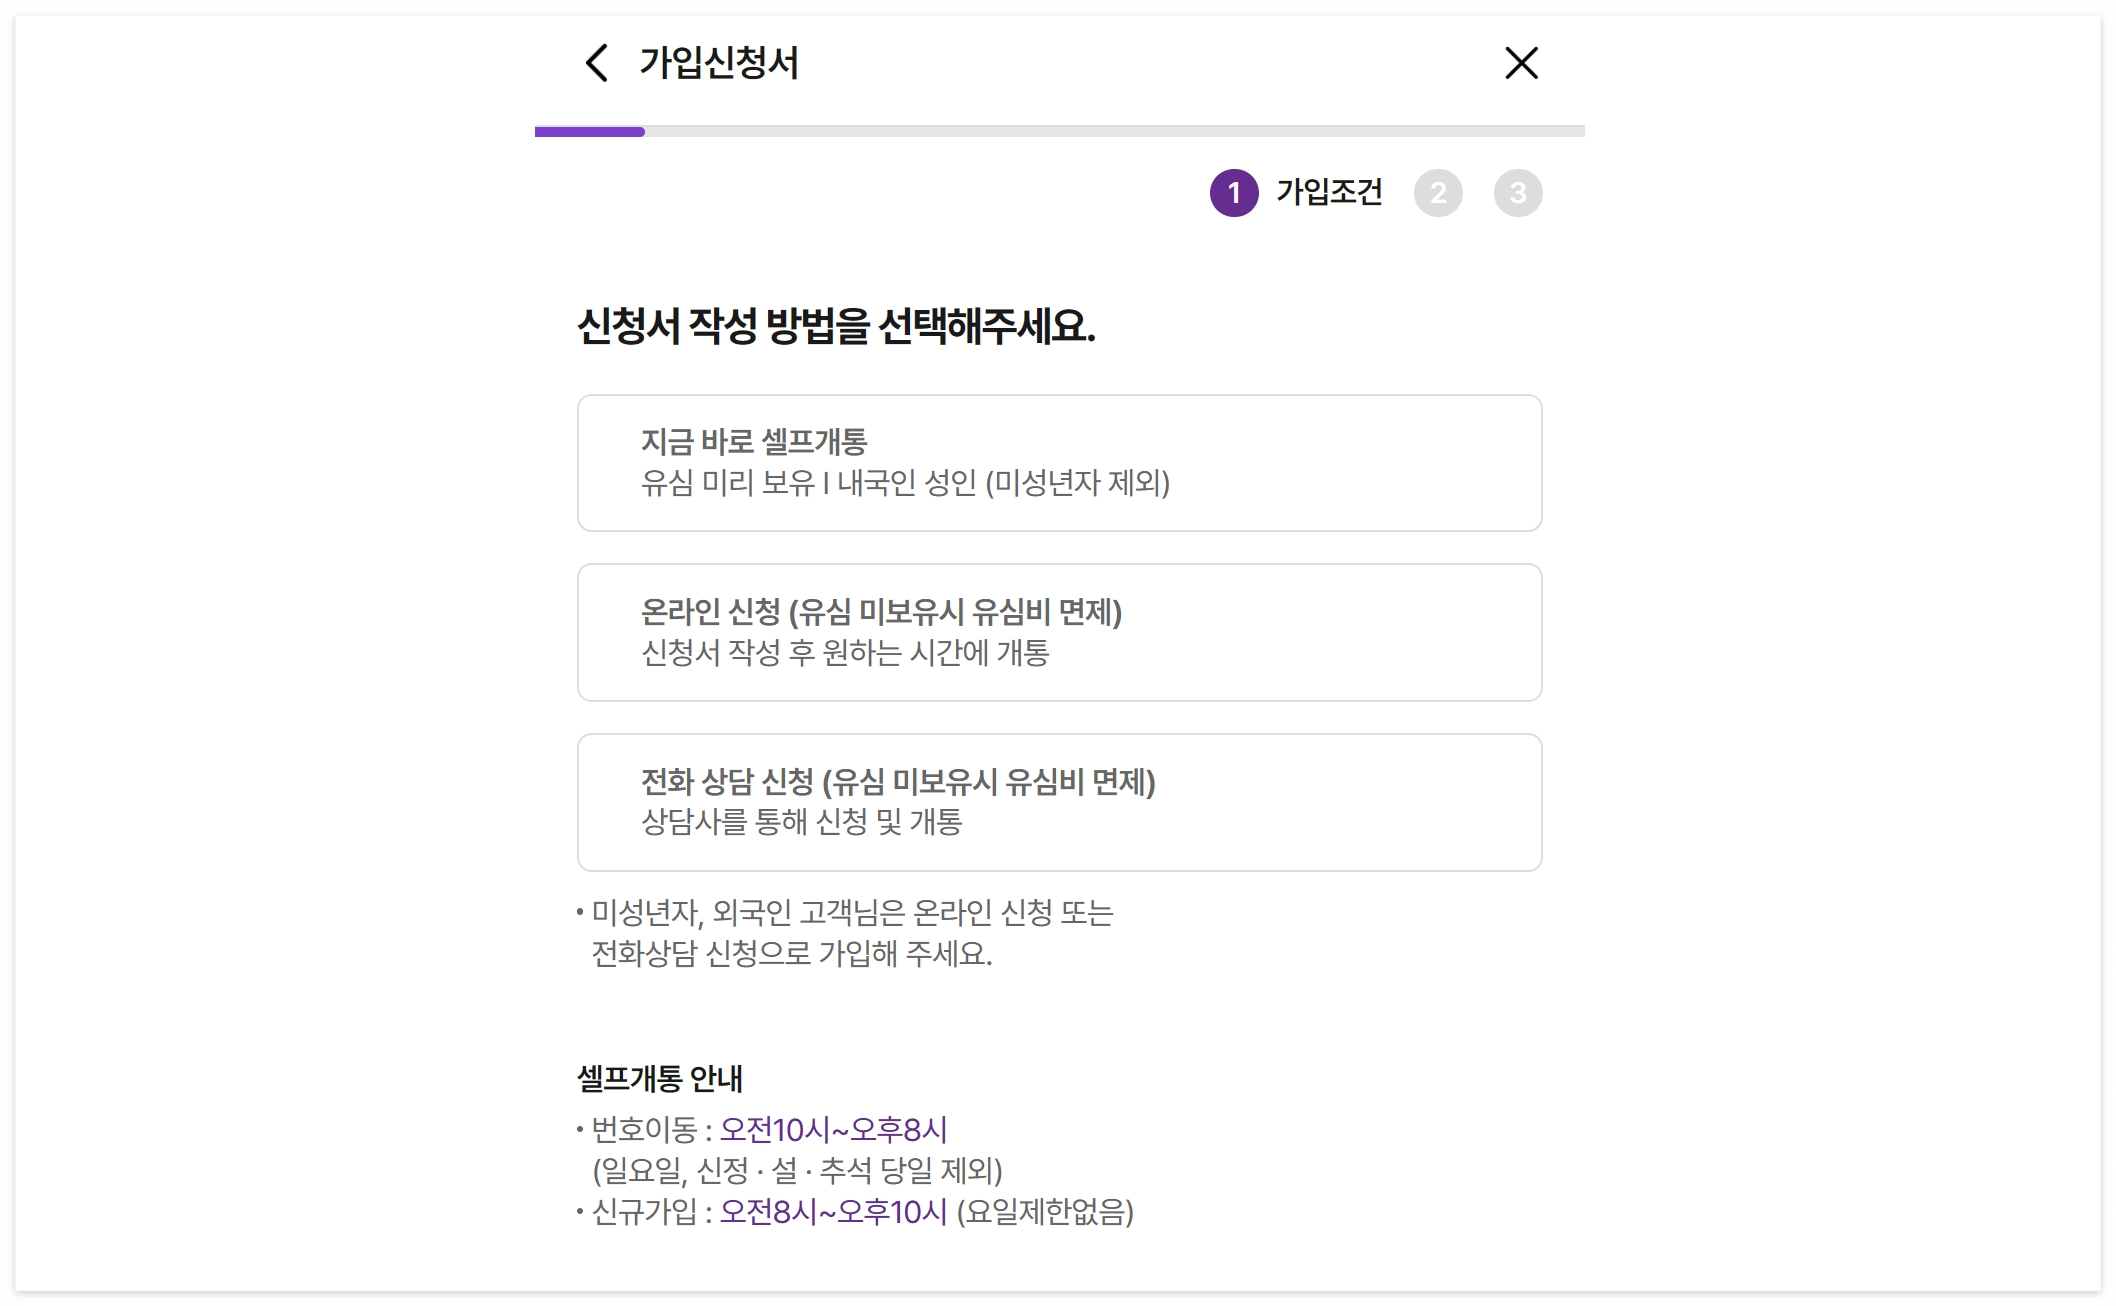Select the 가입조건 step label
This screenshot has height=1306, width=2116.
[1329, 192]
